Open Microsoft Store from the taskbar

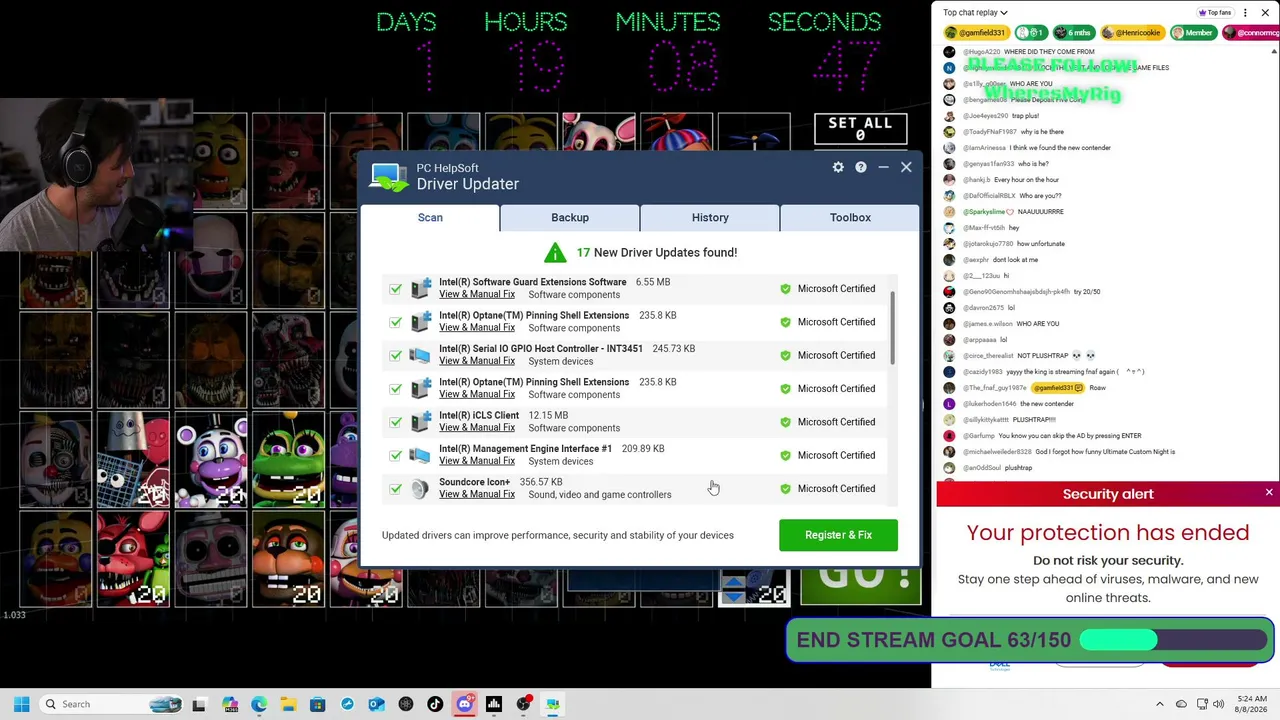pos(318,704)
